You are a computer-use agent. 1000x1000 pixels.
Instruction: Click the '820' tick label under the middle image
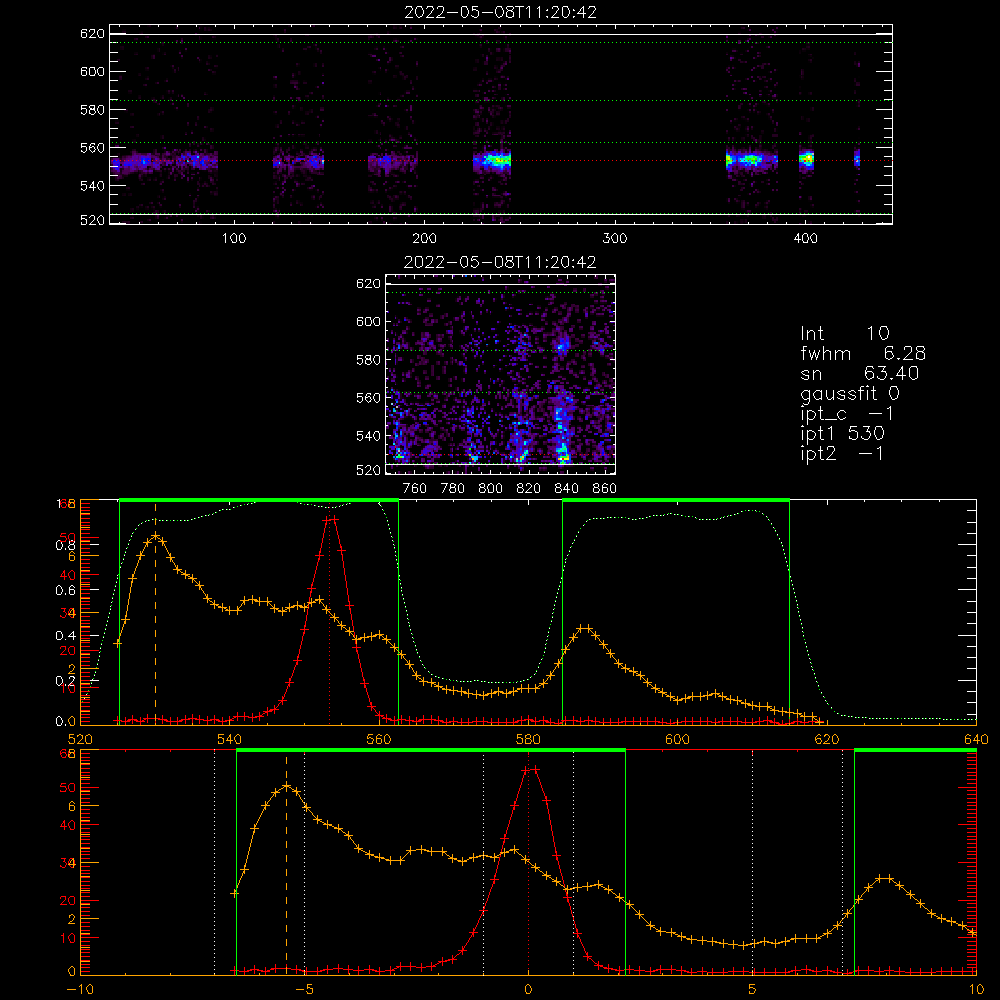(x=528, y=489)
